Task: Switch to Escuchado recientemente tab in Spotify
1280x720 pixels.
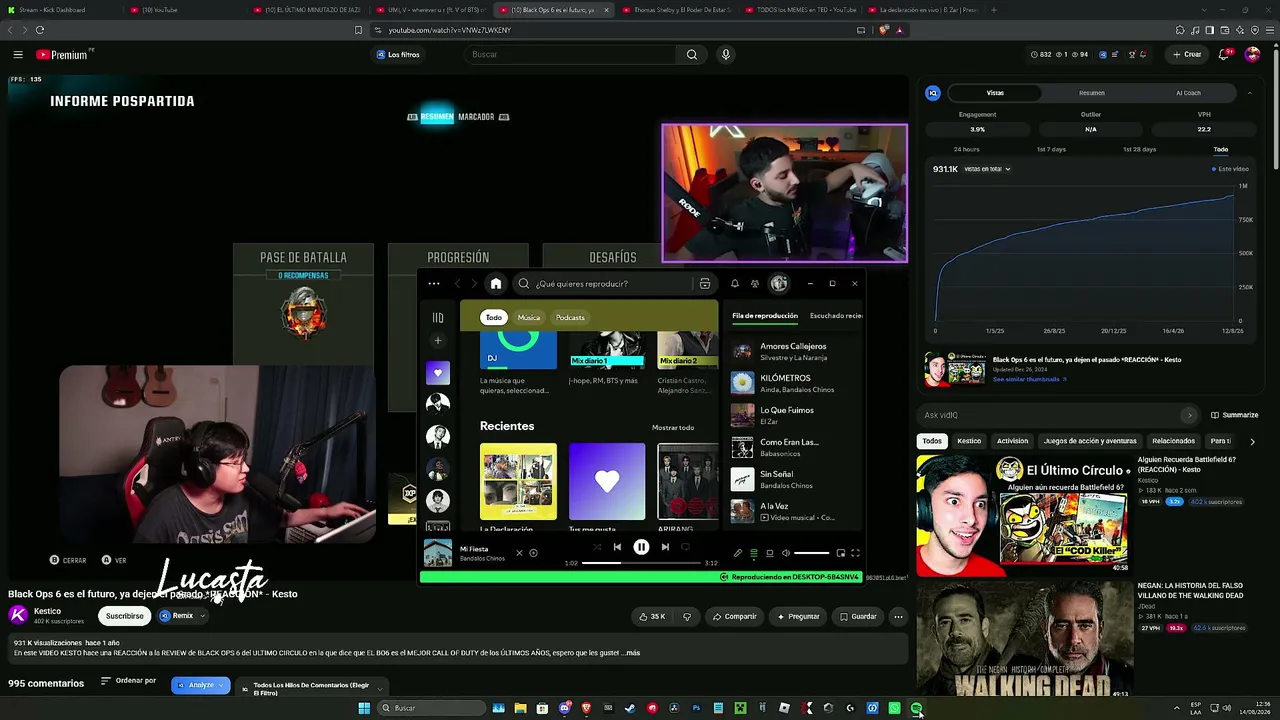Action: [836, 316]
